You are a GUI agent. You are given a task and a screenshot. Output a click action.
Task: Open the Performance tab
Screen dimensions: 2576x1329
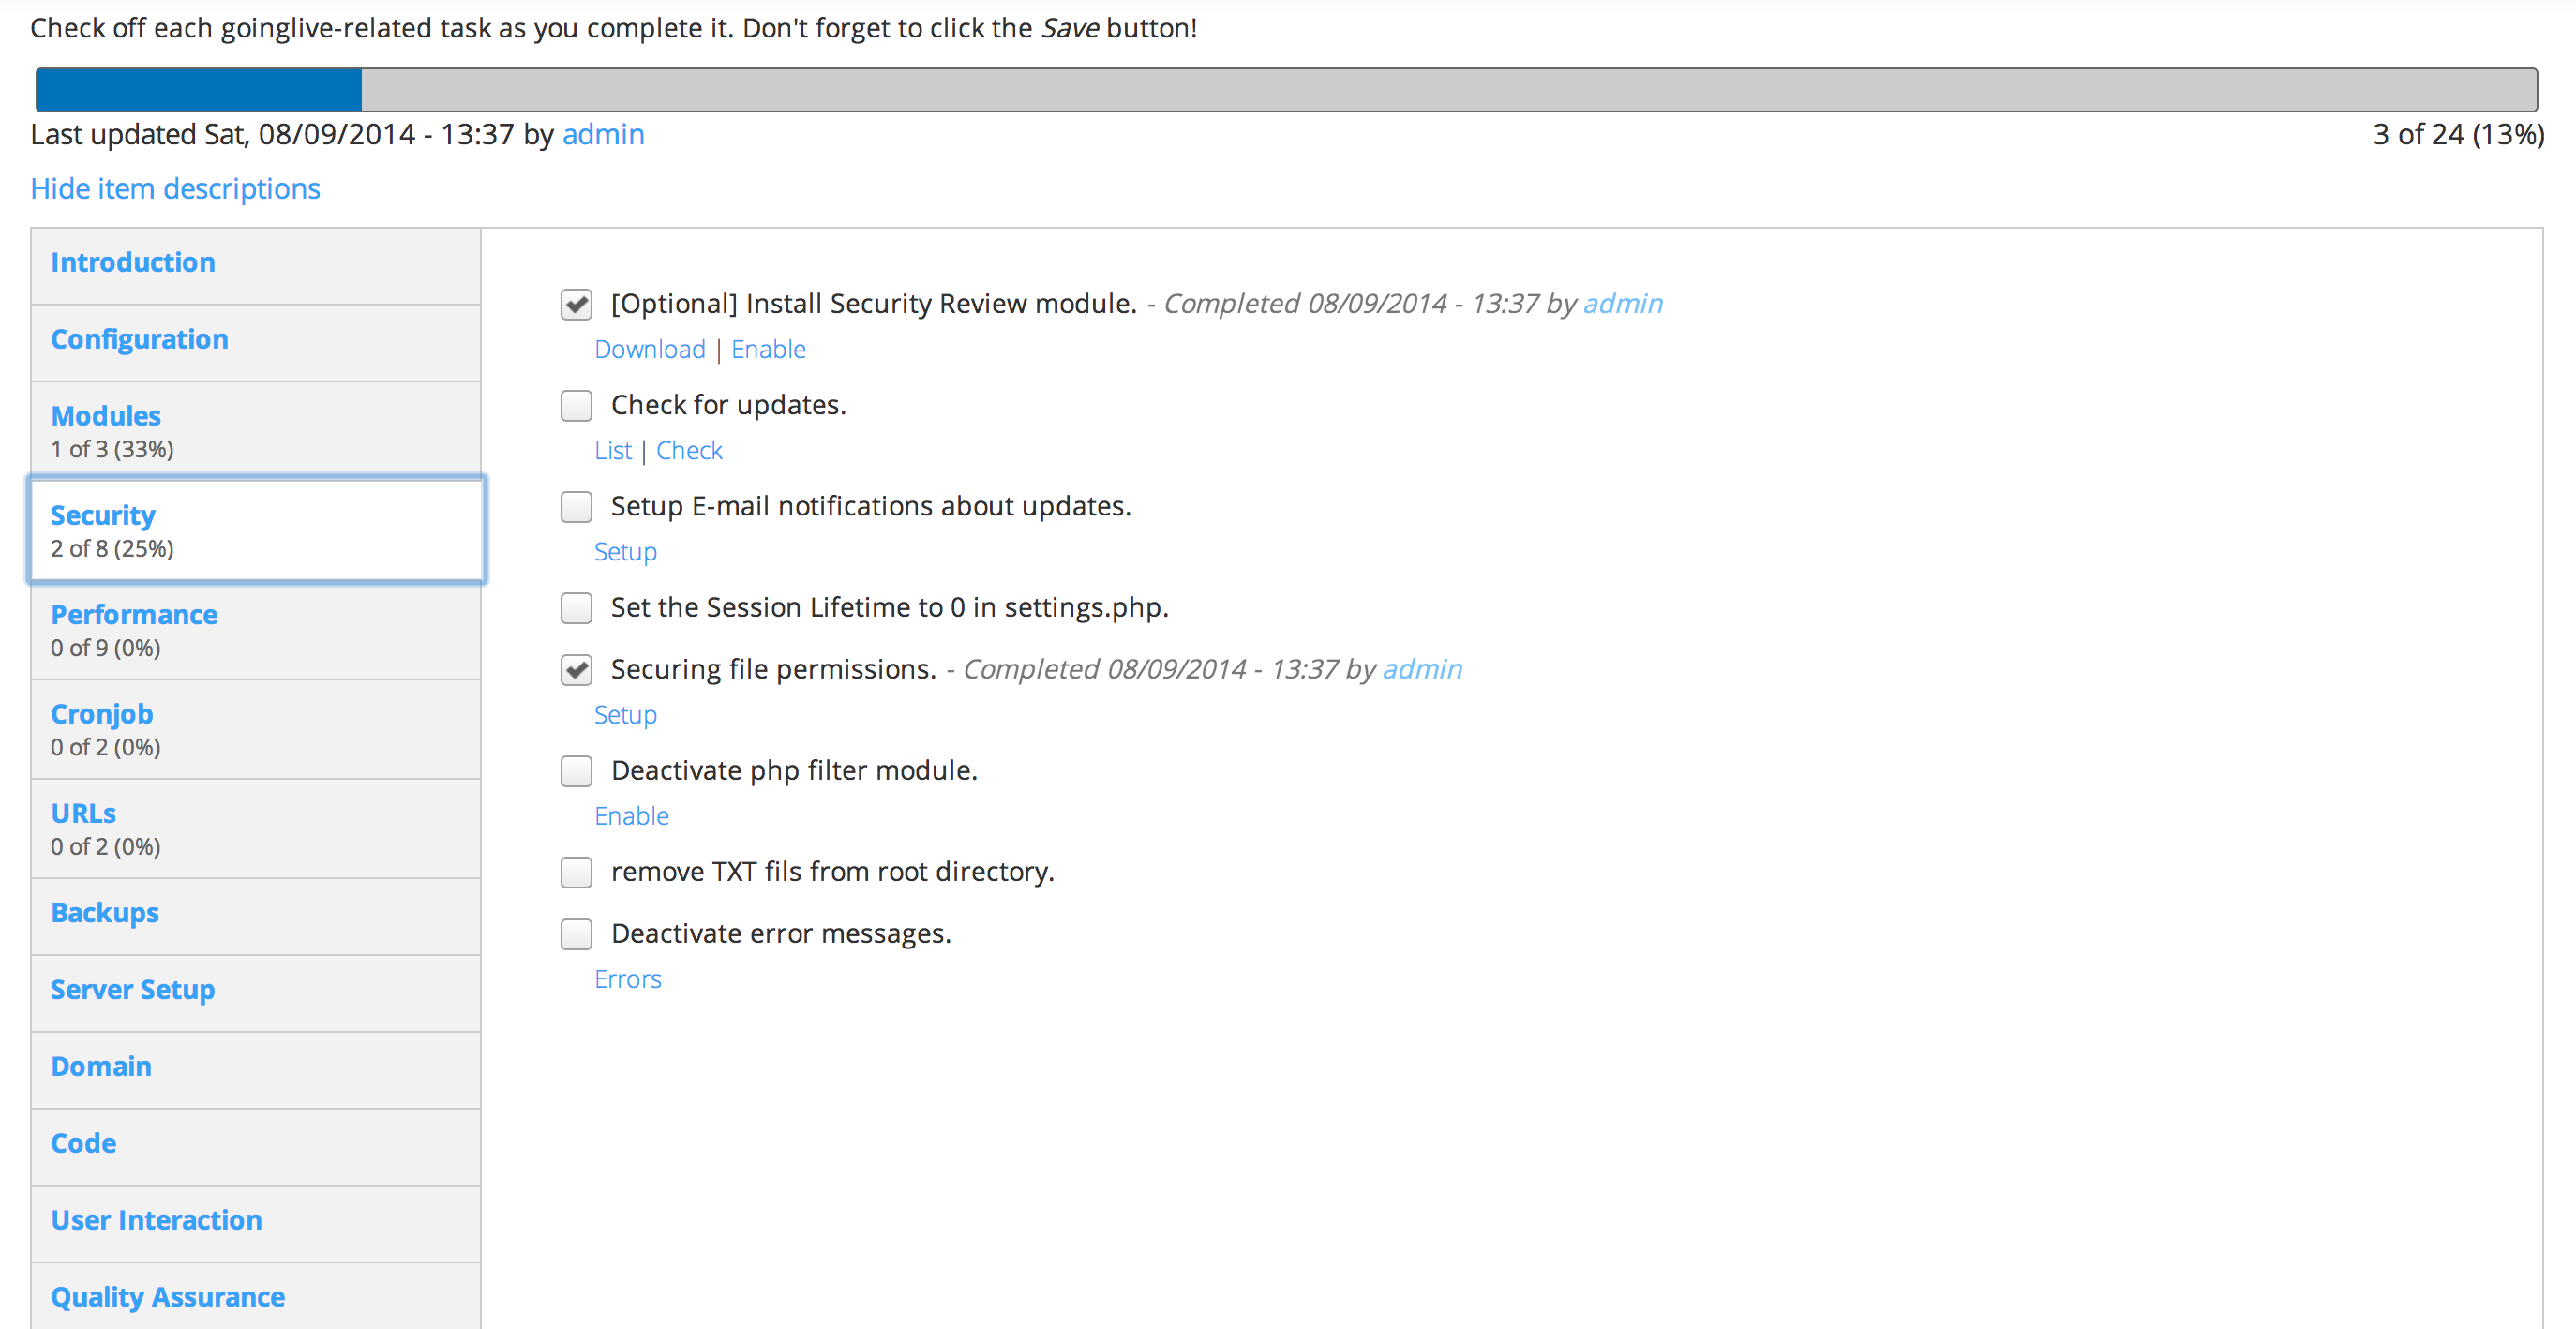(x=134, y=615)
